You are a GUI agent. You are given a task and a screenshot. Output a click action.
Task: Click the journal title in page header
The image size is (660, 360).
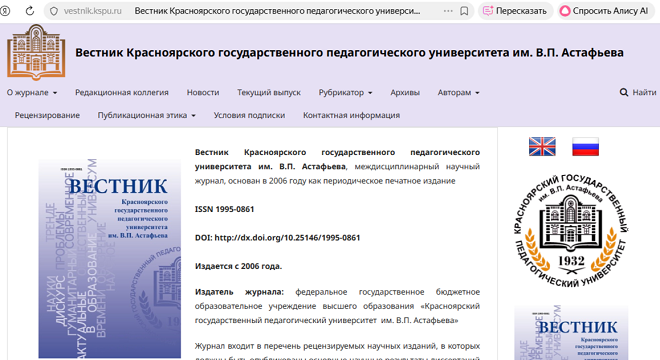point(349,53)
